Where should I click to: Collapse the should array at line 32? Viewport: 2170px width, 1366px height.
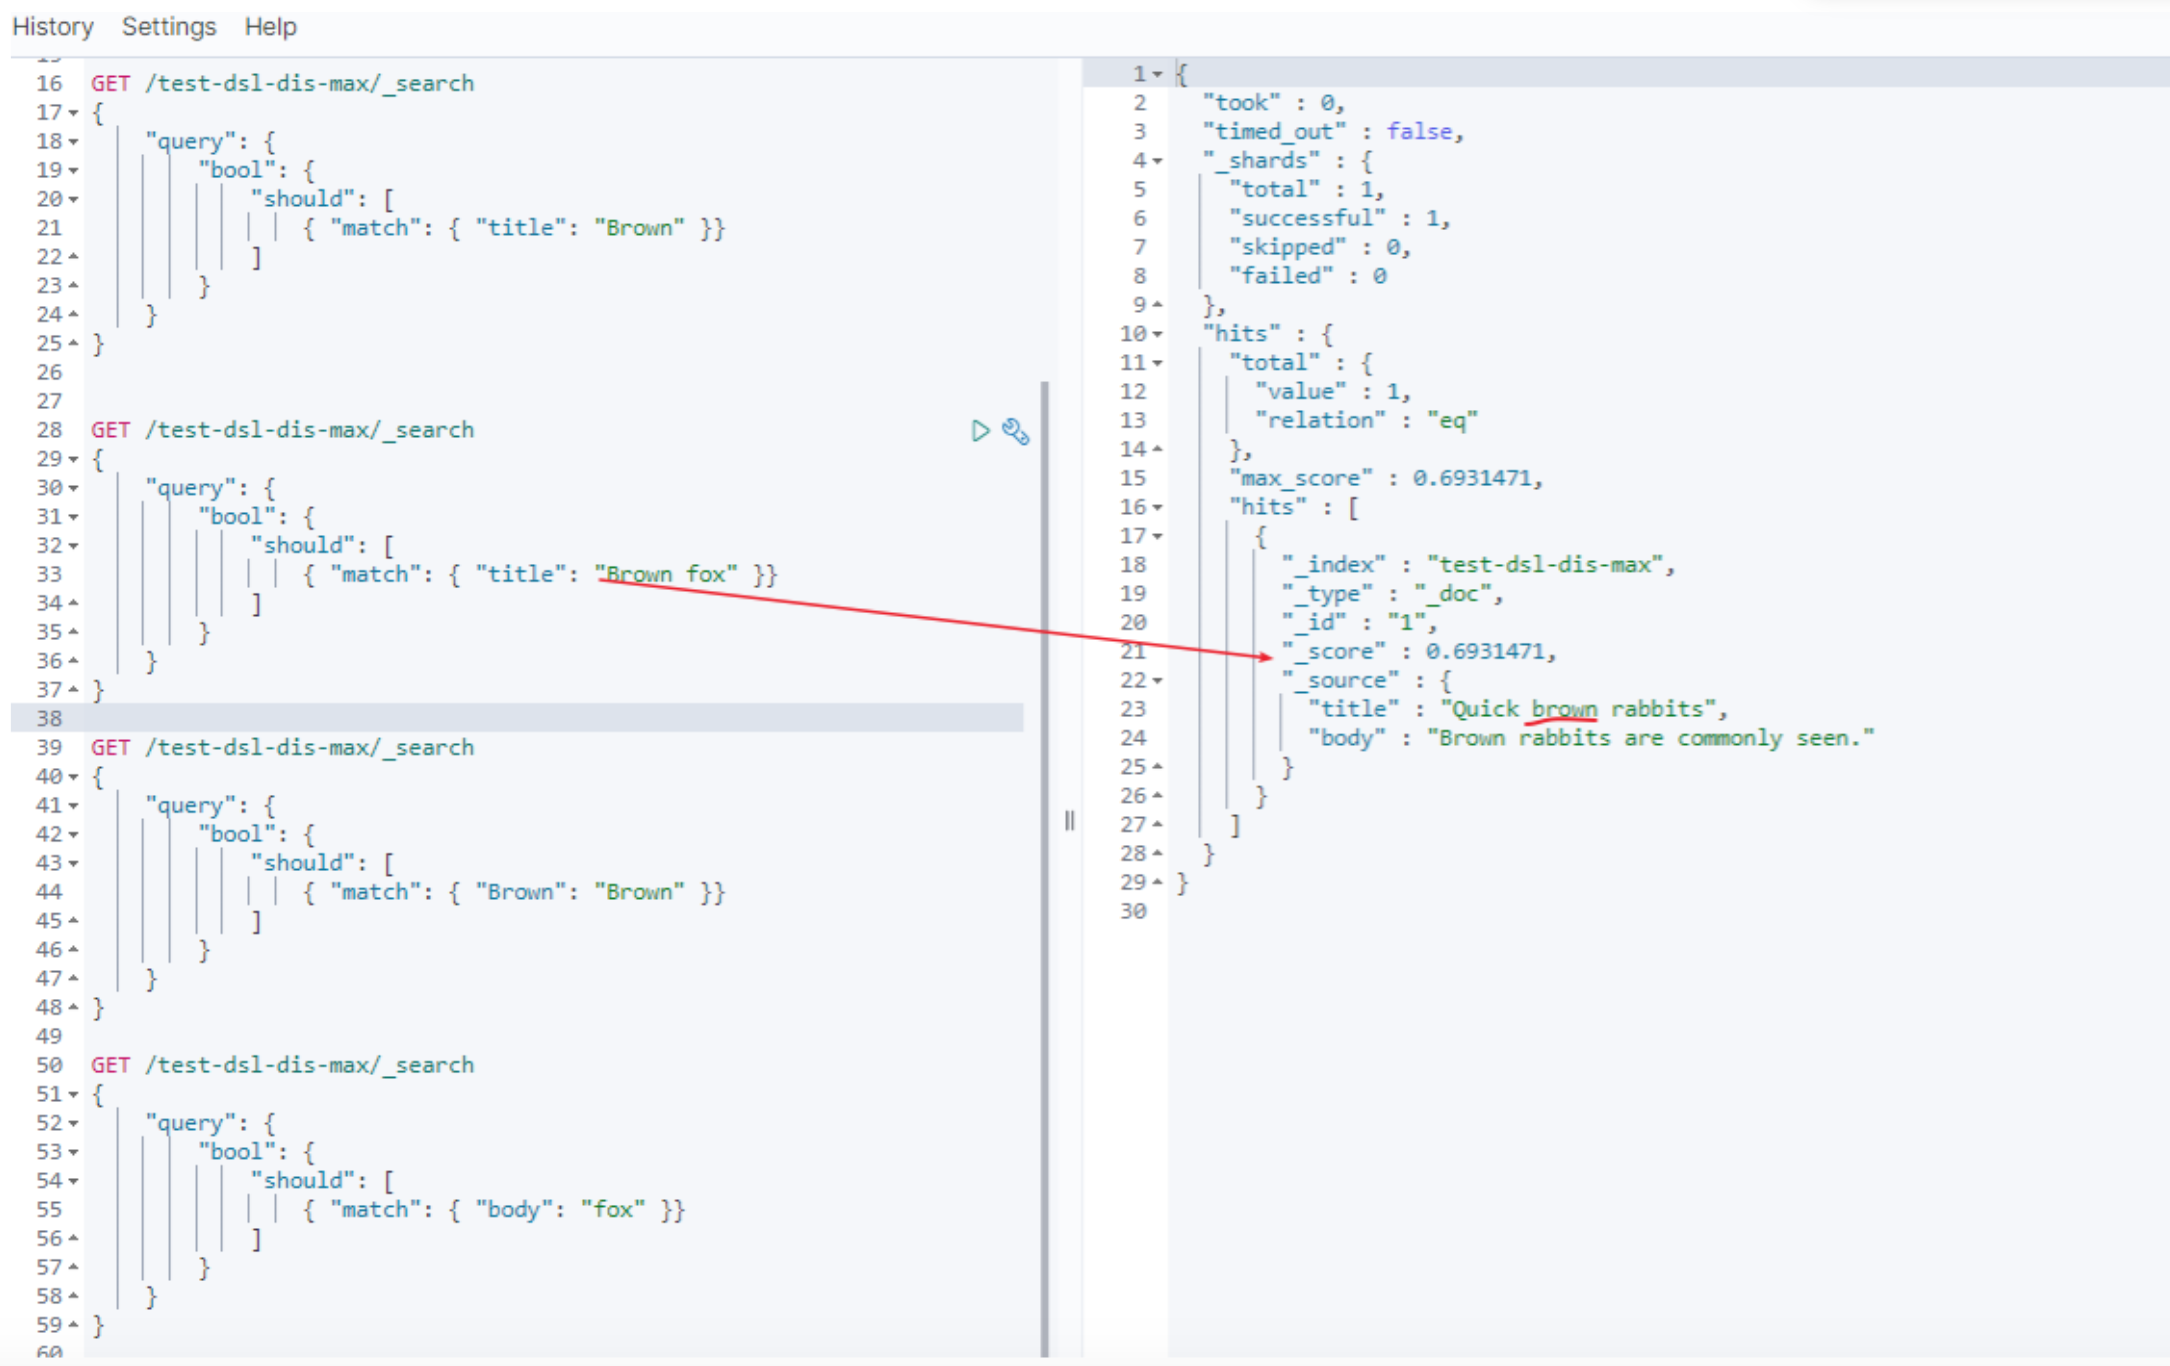click(x=73, y=547)
